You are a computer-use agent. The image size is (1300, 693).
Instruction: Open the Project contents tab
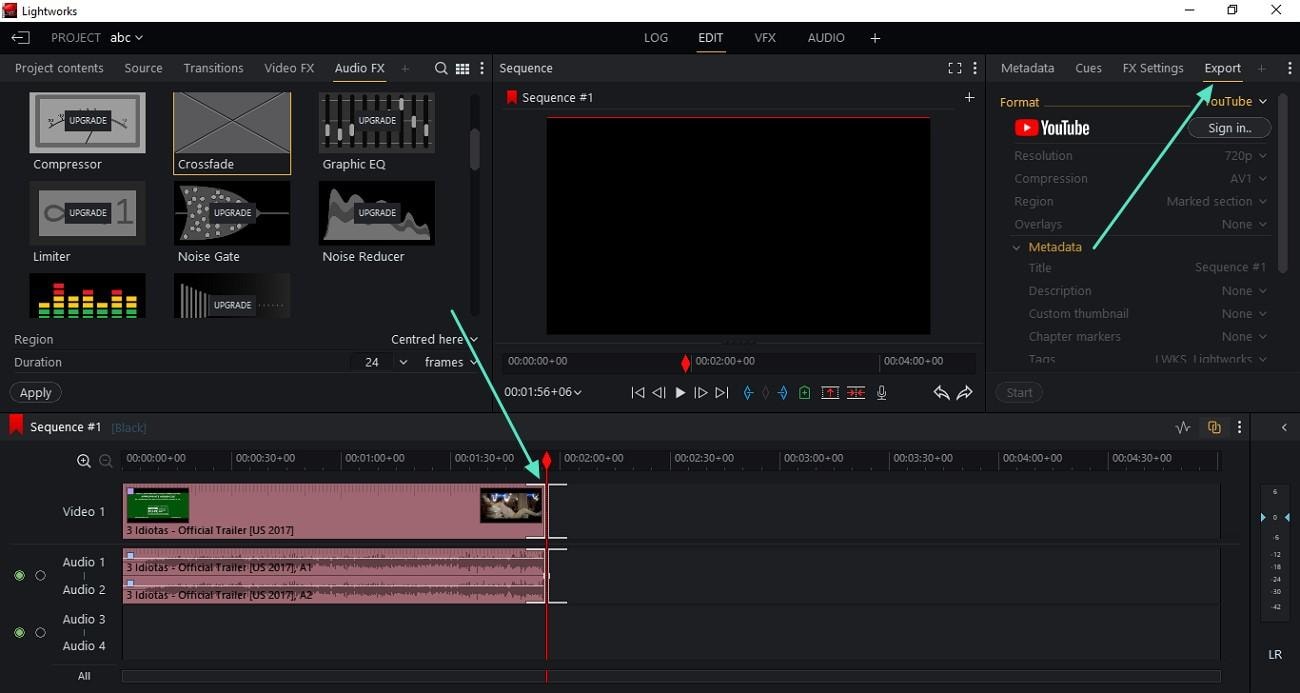59,68
